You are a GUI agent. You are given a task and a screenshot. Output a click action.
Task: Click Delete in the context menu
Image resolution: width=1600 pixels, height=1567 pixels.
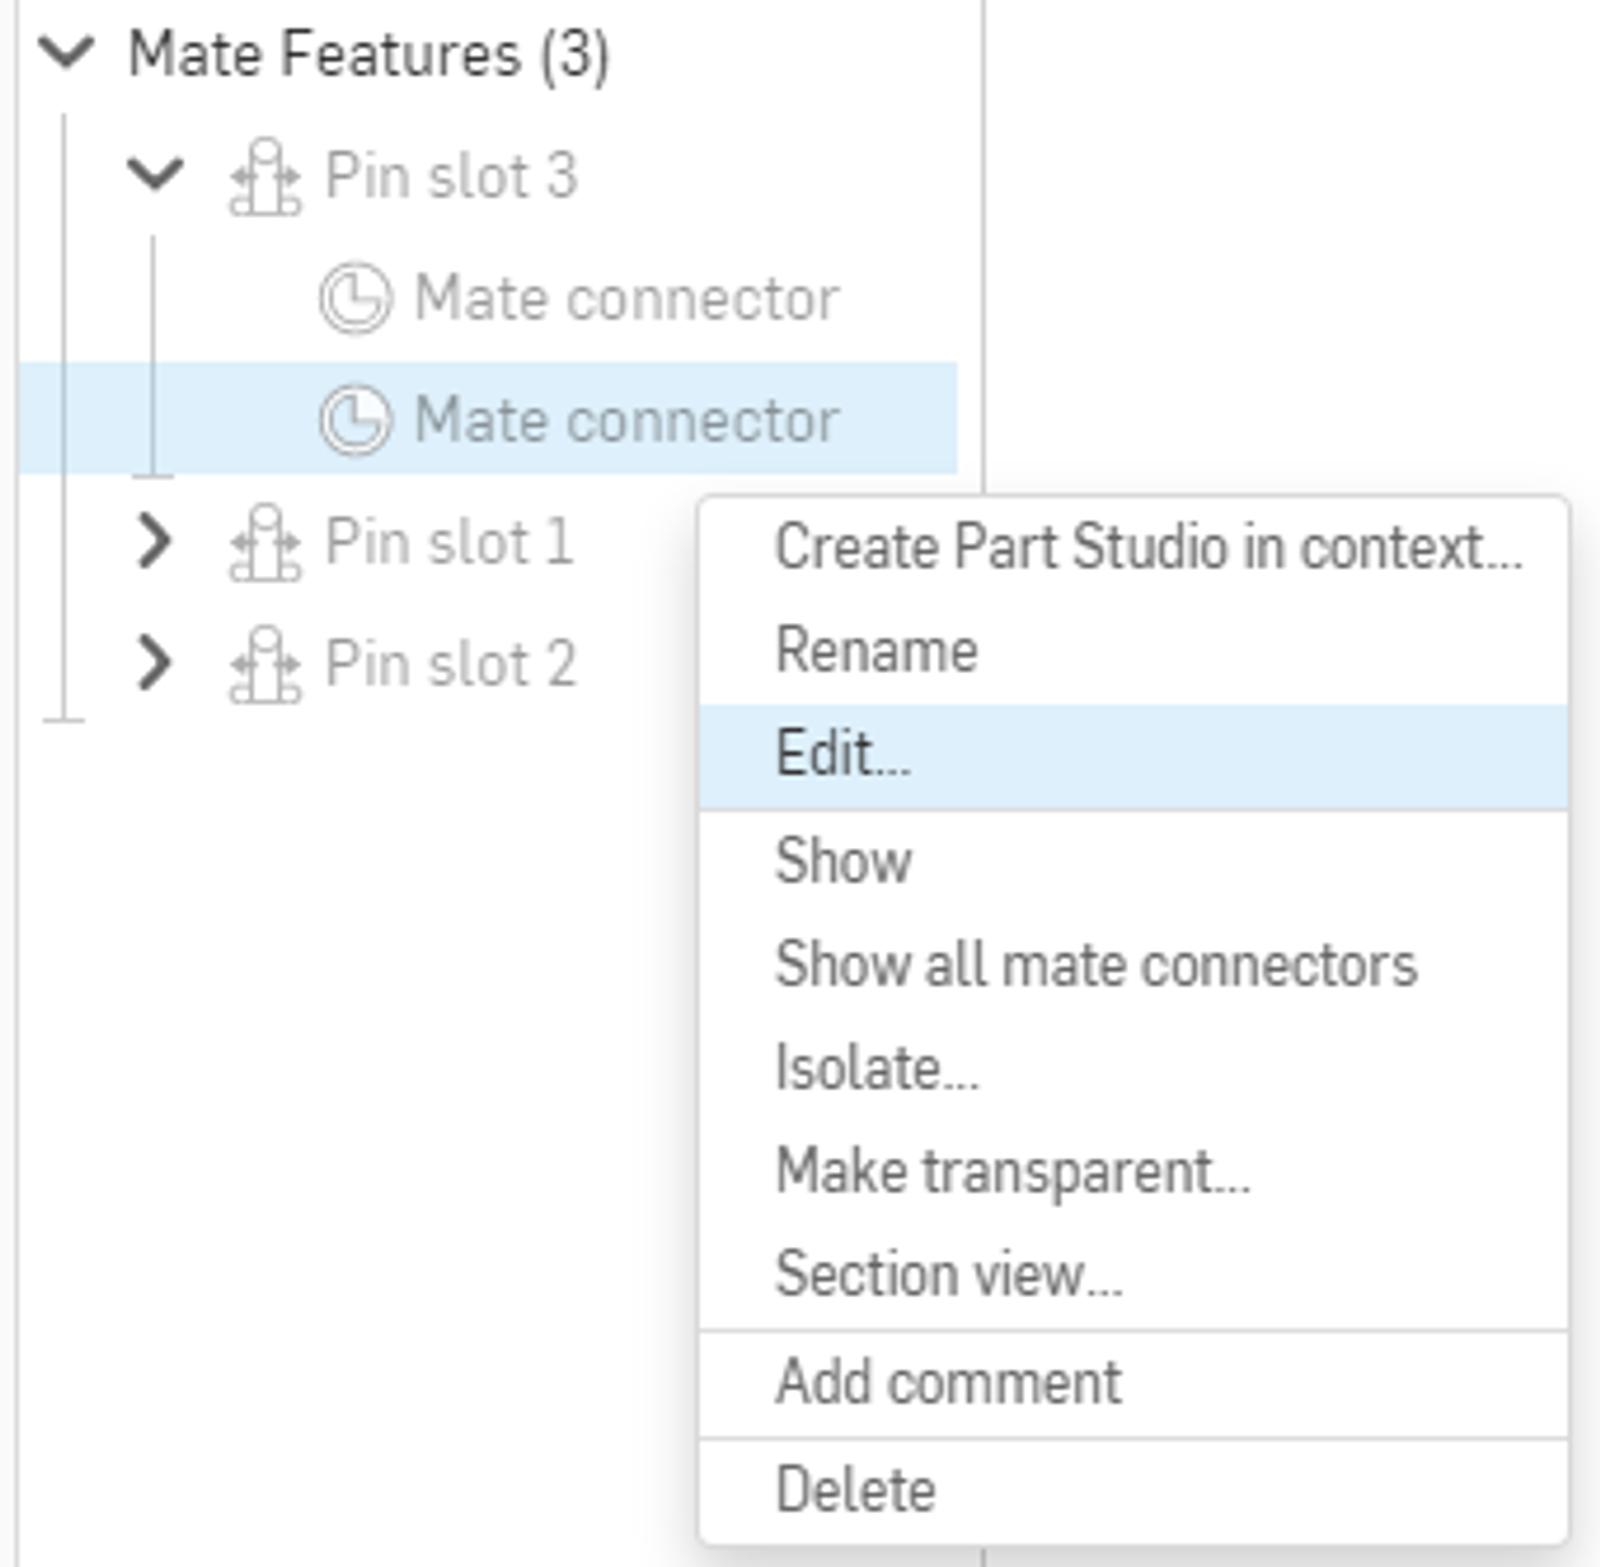coord(856,1490)
